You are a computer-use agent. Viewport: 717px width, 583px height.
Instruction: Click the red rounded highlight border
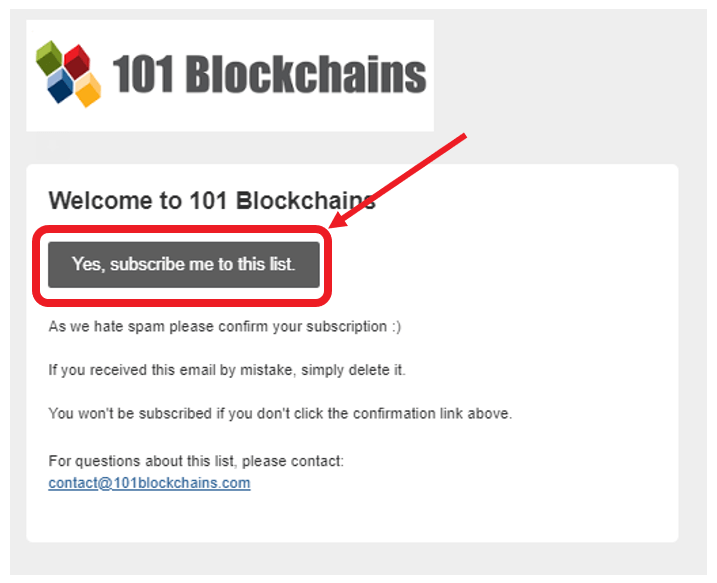tap(182, 228)
